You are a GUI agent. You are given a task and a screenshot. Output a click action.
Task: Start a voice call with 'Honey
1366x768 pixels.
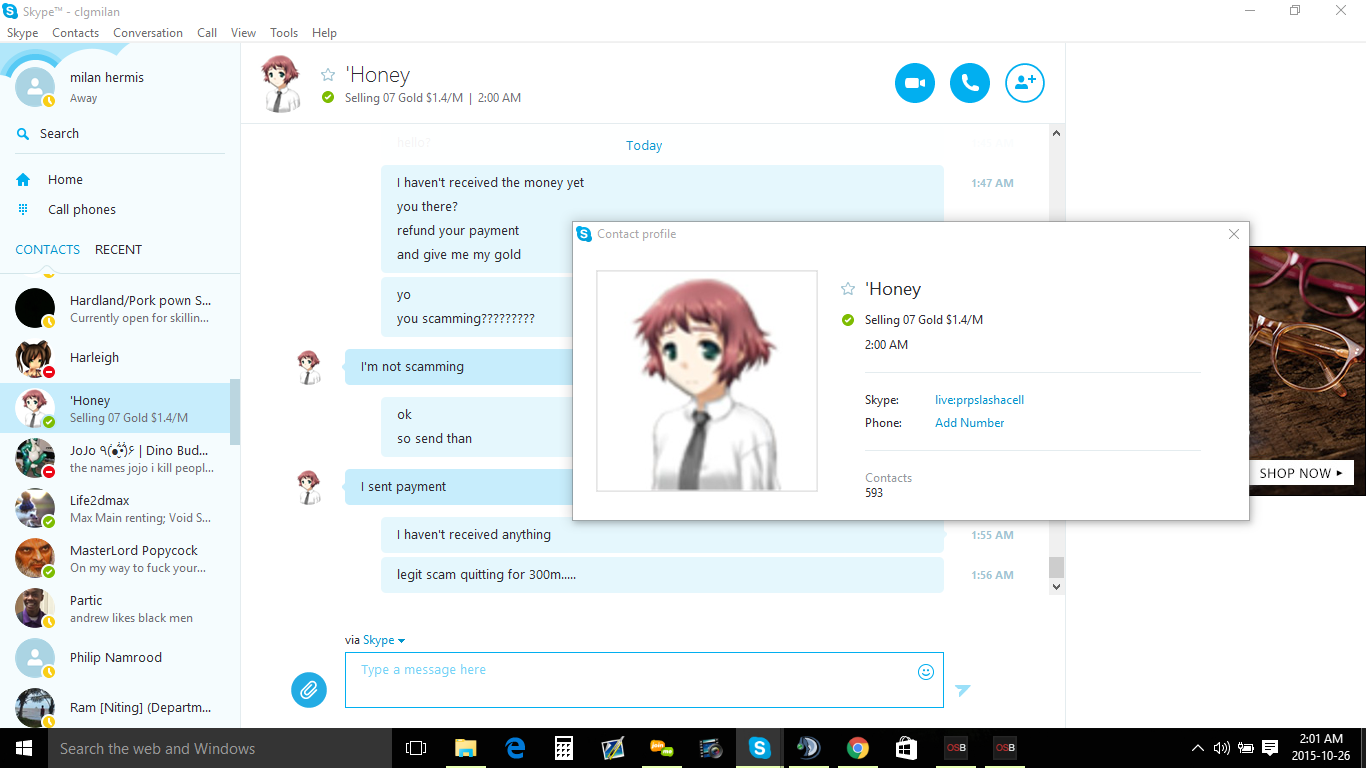970,83
